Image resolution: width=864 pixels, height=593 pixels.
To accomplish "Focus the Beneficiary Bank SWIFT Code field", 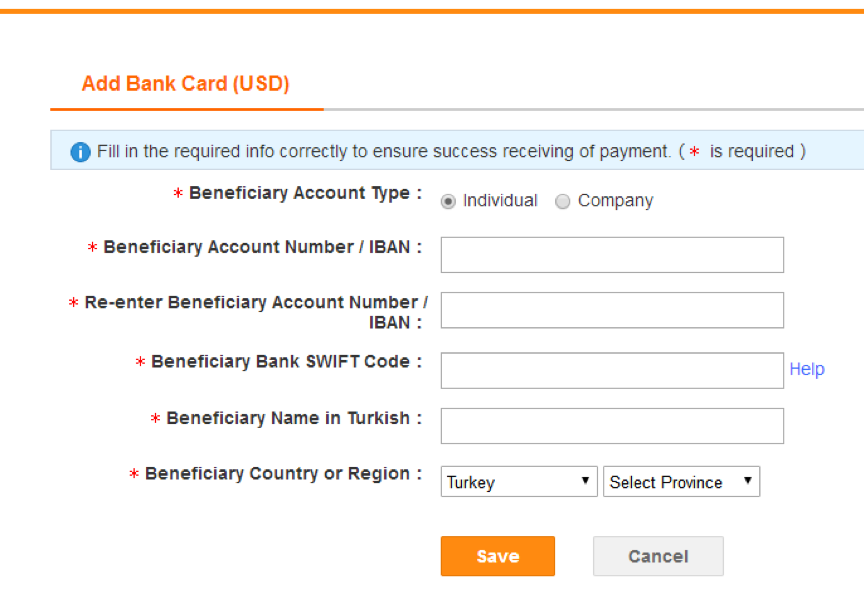I will 612,370.
